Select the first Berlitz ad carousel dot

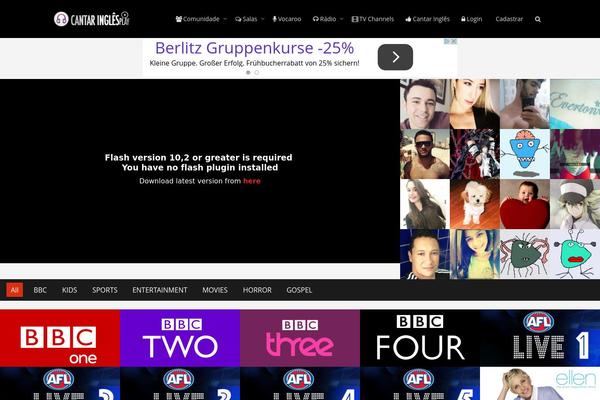(248, 72)
